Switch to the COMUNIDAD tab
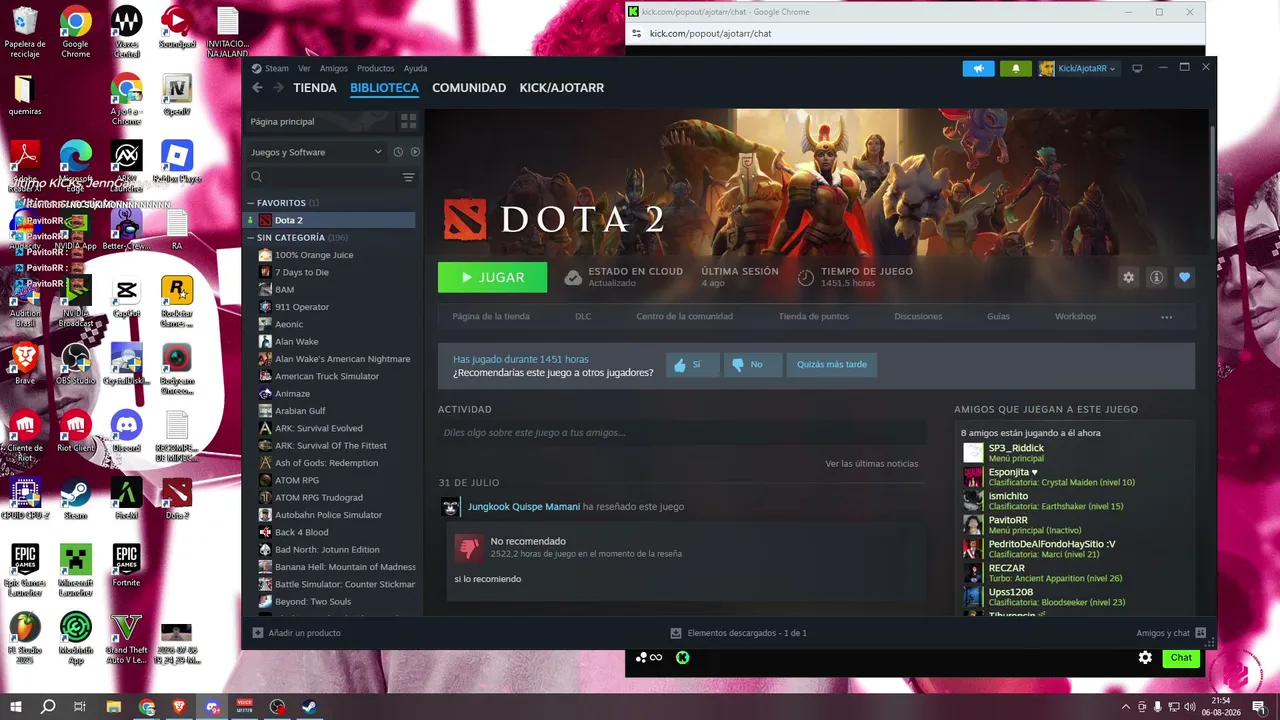 coord(469,88)
